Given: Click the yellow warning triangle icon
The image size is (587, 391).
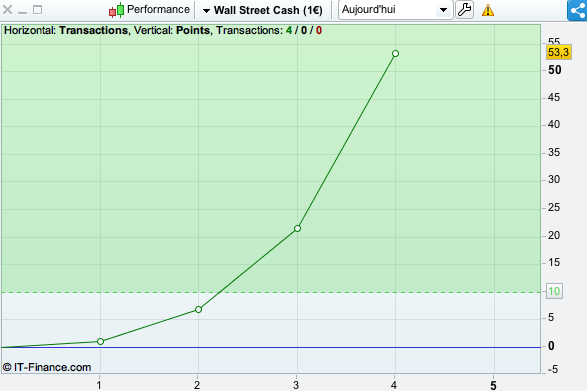Looking at the screenshot, I should pyautogui.click(x=488, y=10).
